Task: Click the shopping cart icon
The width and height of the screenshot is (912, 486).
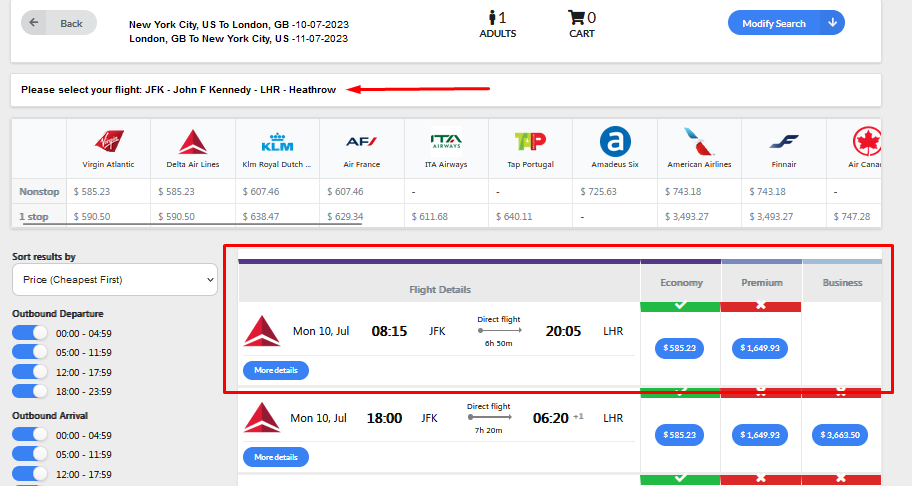Action: point(576,17)
